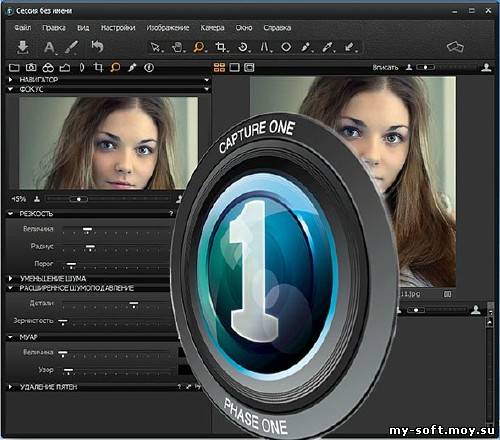500x440 pixels.
Task: Switch viewer to single image view
Action: click(x=234, y=67)
